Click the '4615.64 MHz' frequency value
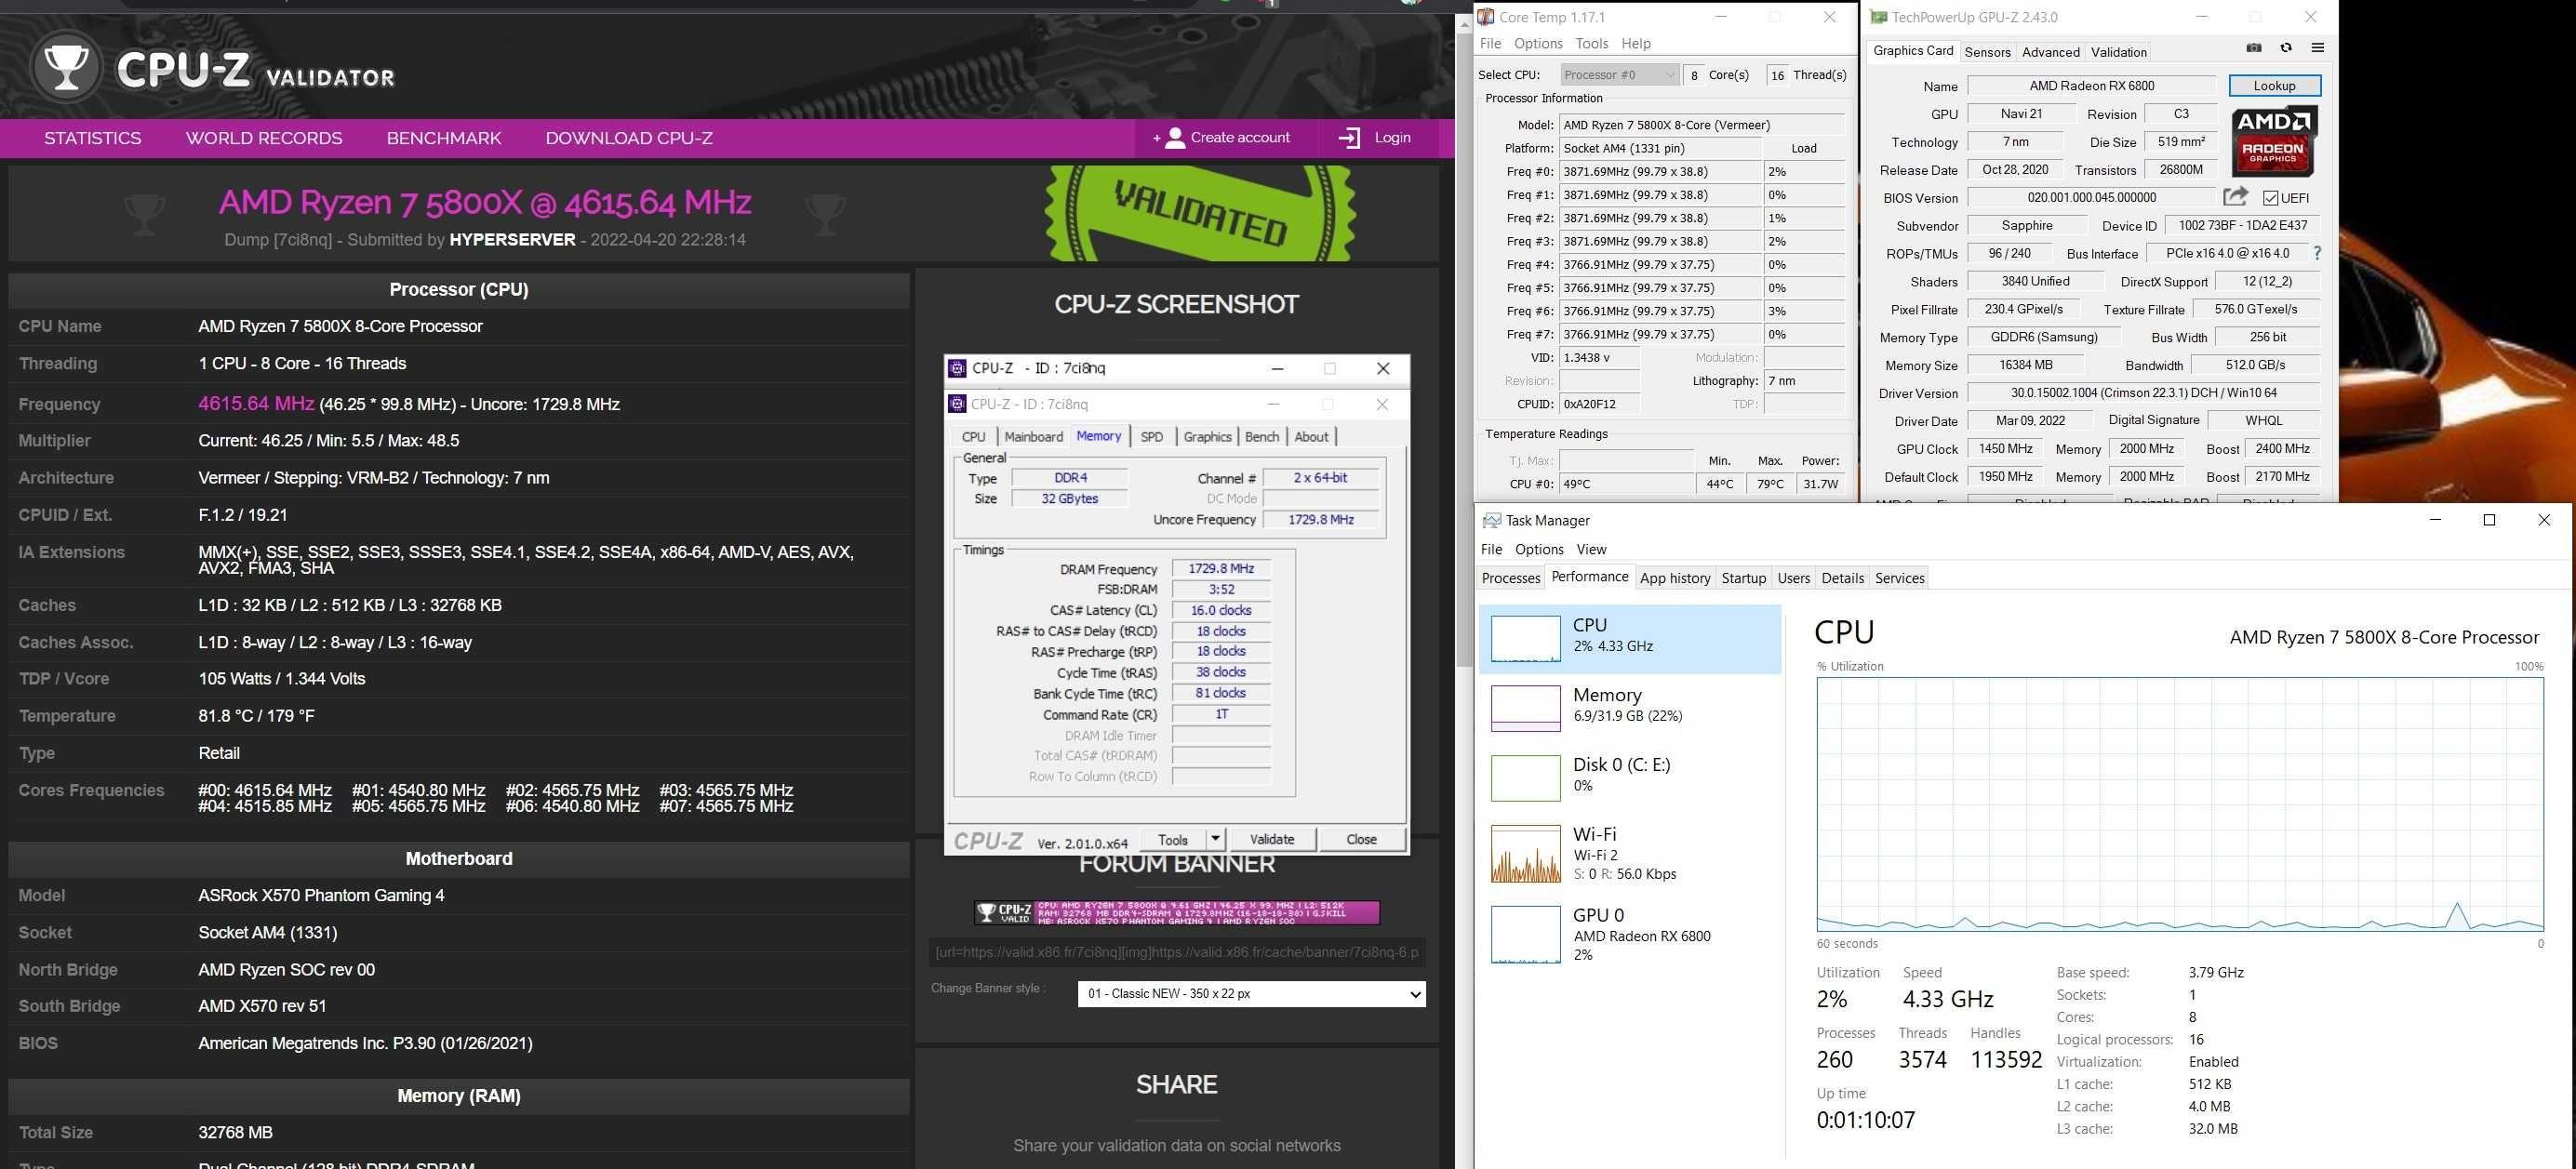Image resolution: width=2576 pixels, height=1169 pixels. pyautogui.click(x=256, y=404)
